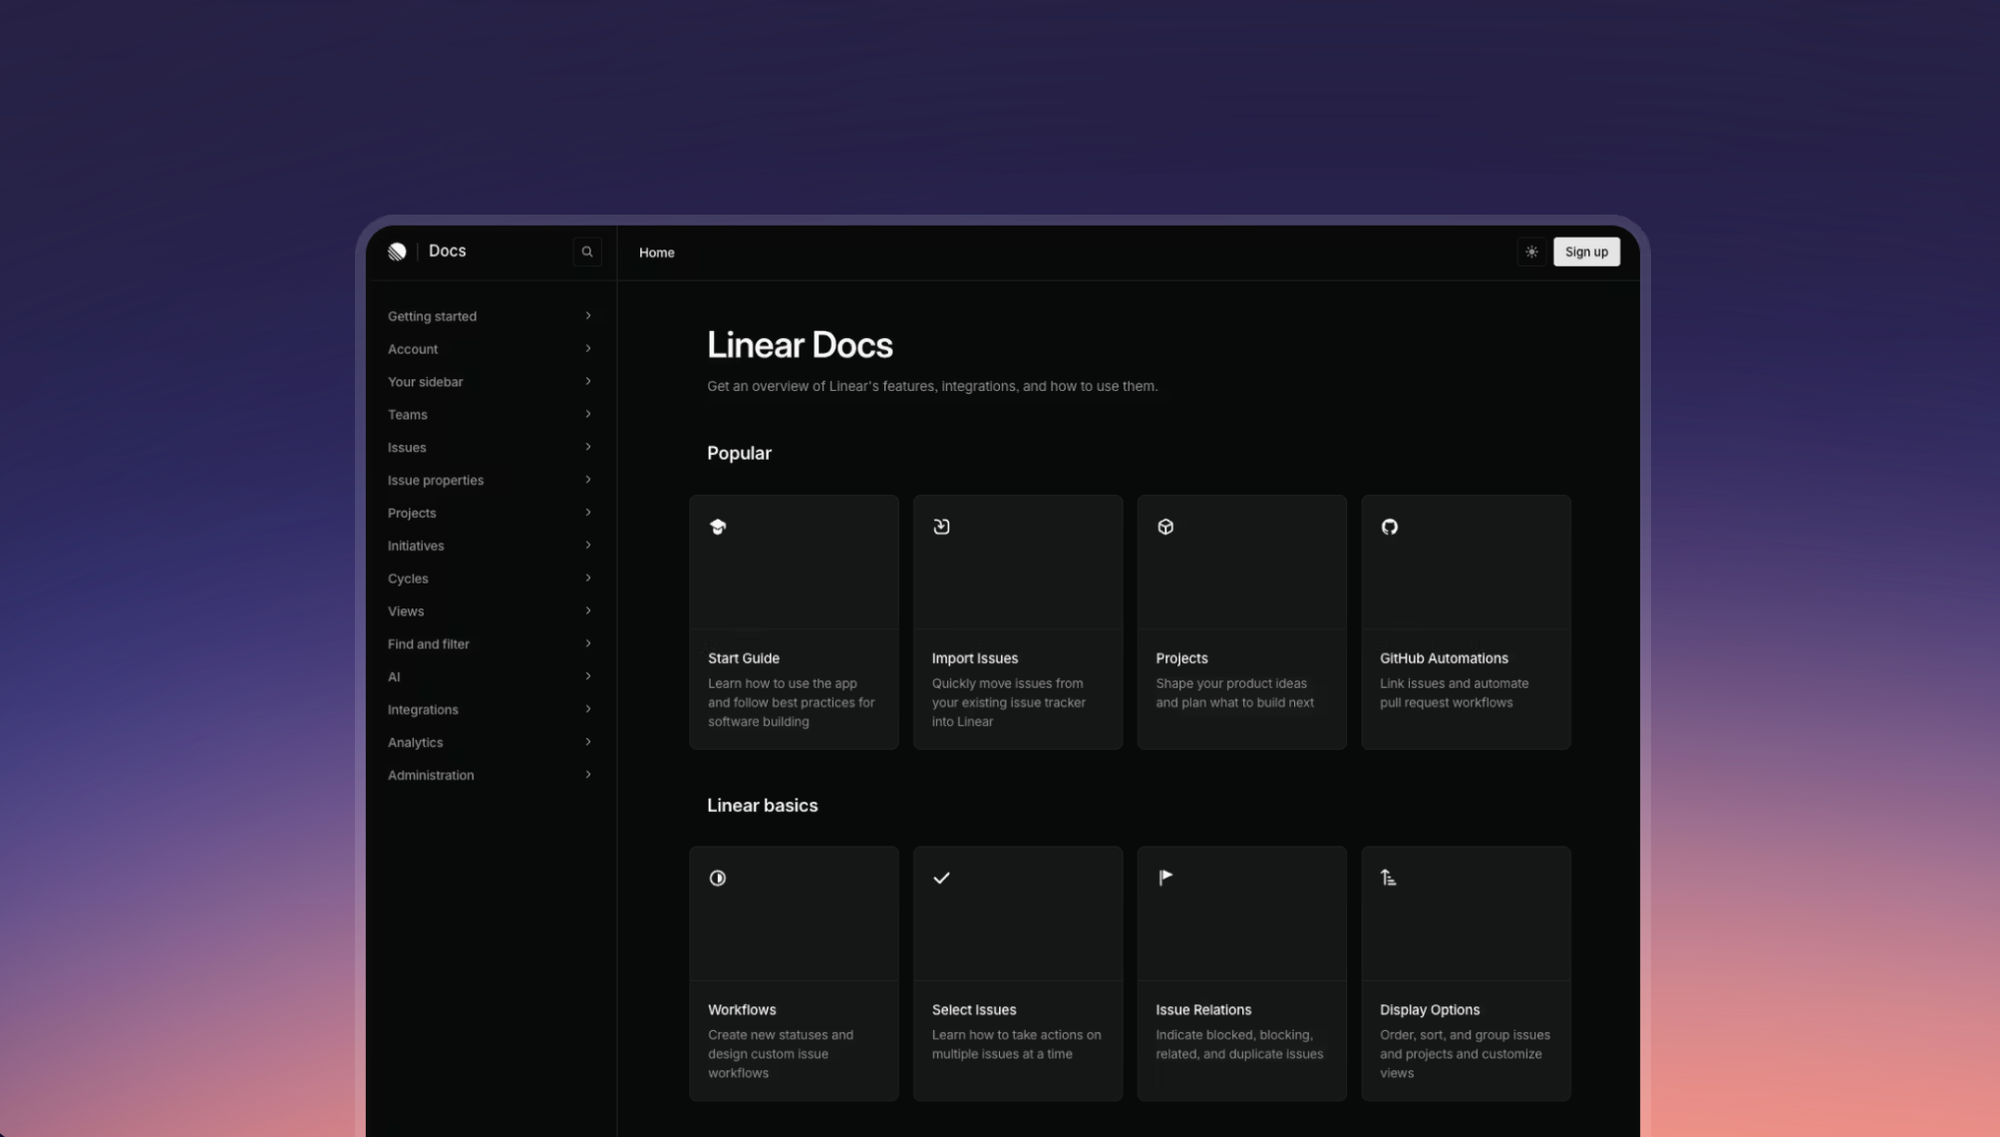Open the Workflows card title

tap(741, 1010)
